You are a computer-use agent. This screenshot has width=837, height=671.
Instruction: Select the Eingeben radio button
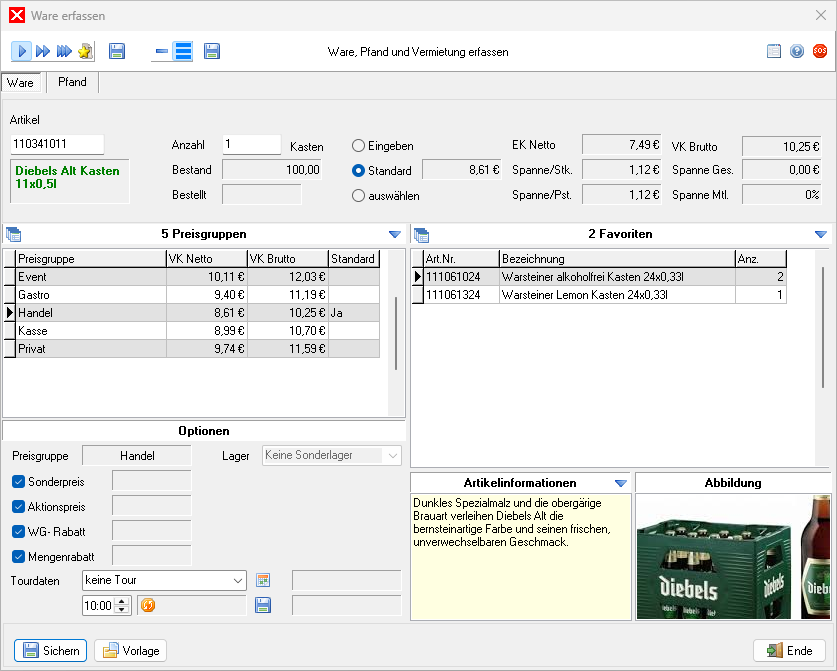(359, 146)
